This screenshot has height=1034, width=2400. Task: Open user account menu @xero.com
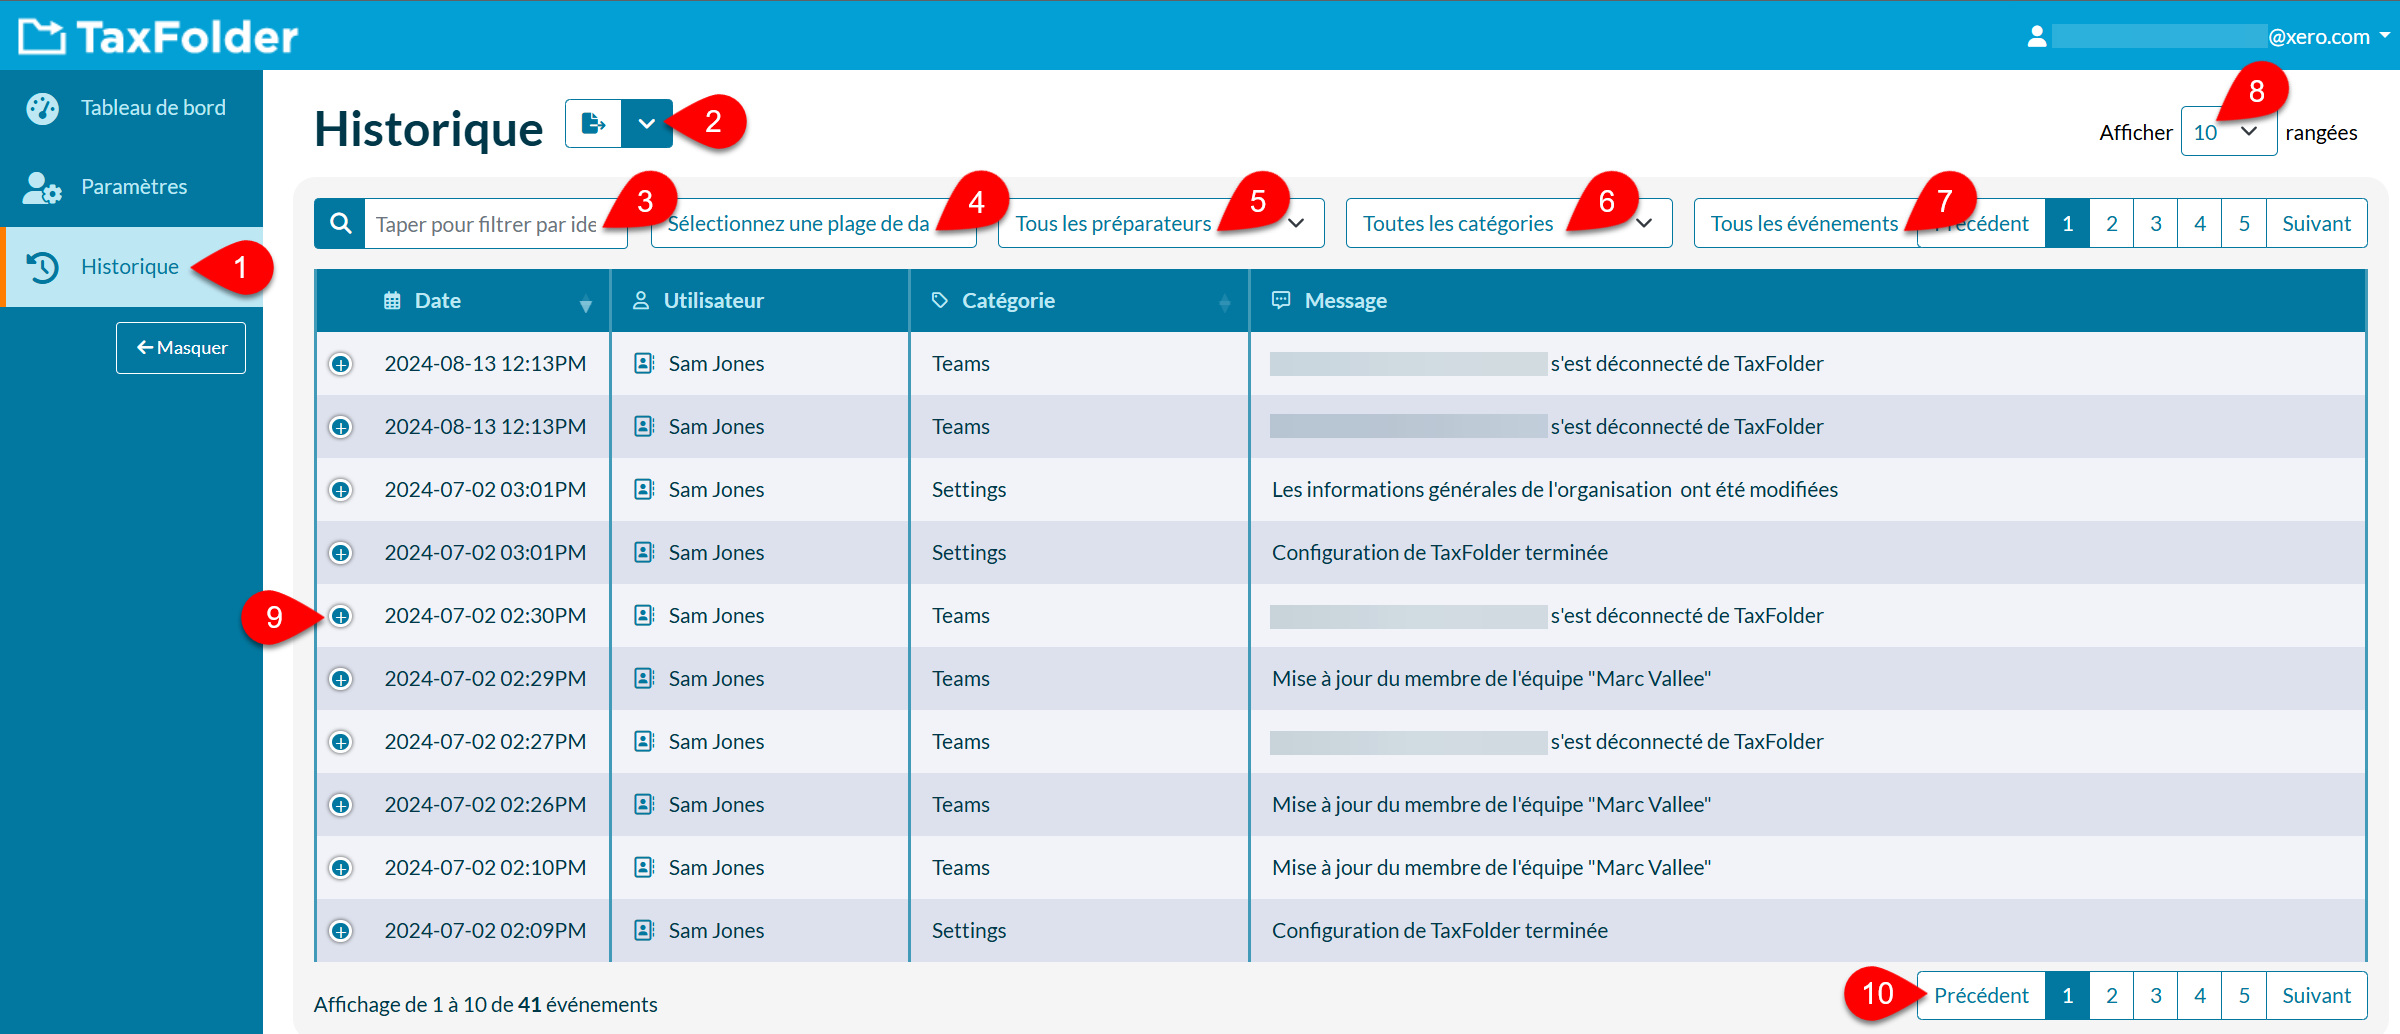(x=2209, y=37)
